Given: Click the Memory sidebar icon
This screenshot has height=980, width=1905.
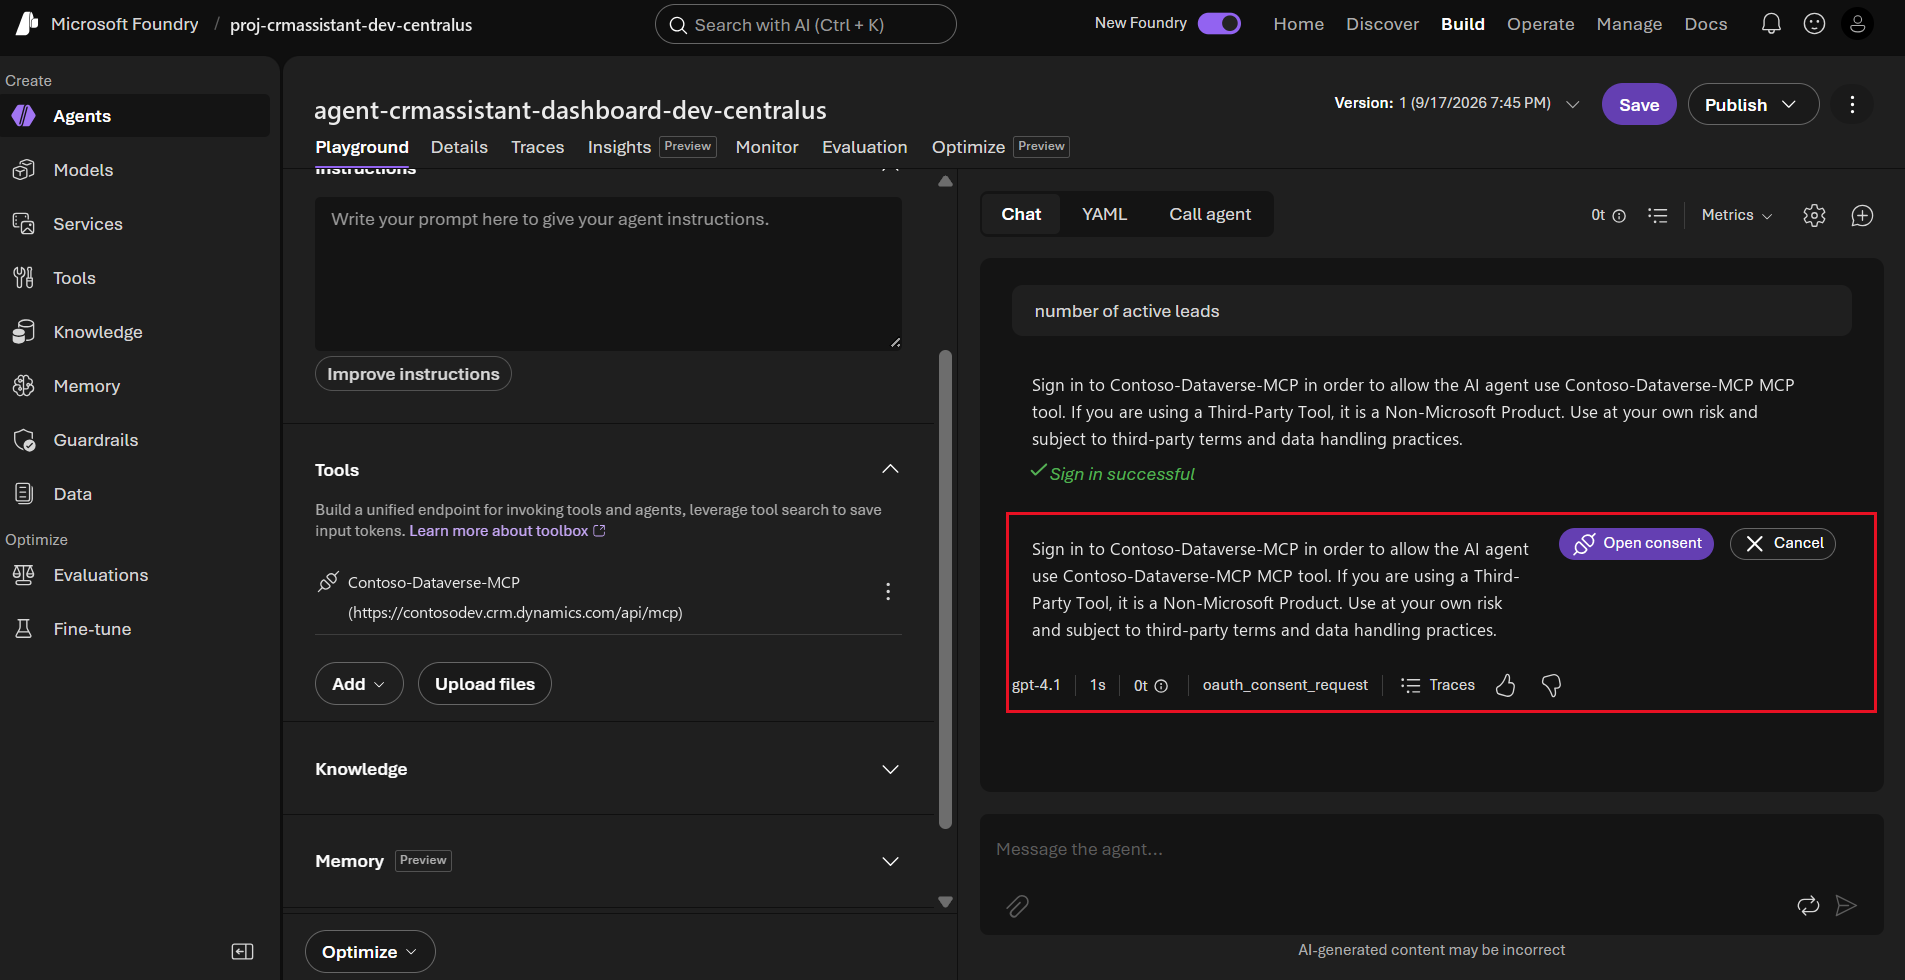Looking at the screenshot, I should [x=24, y=386].
